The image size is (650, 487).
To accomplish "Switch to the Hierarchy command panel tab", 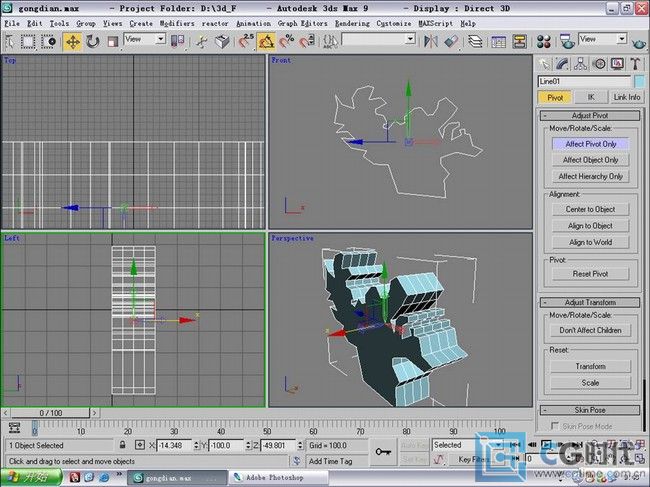I will 580,64.
